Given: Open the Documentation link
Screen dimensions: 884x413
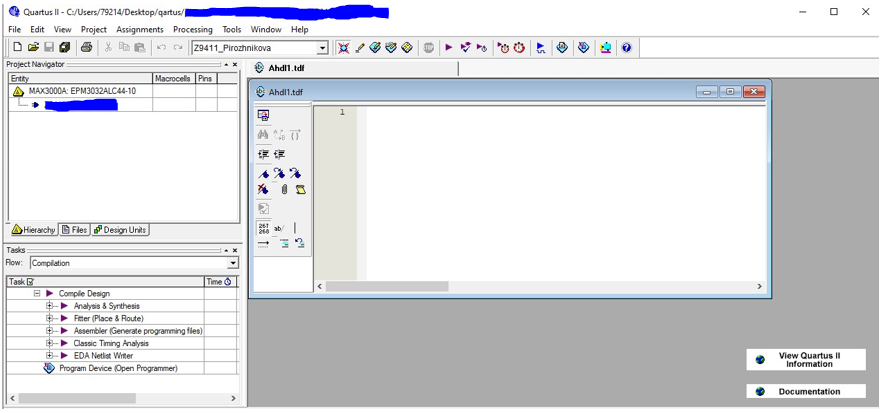Looking at the screenshot, I should 806,392.
